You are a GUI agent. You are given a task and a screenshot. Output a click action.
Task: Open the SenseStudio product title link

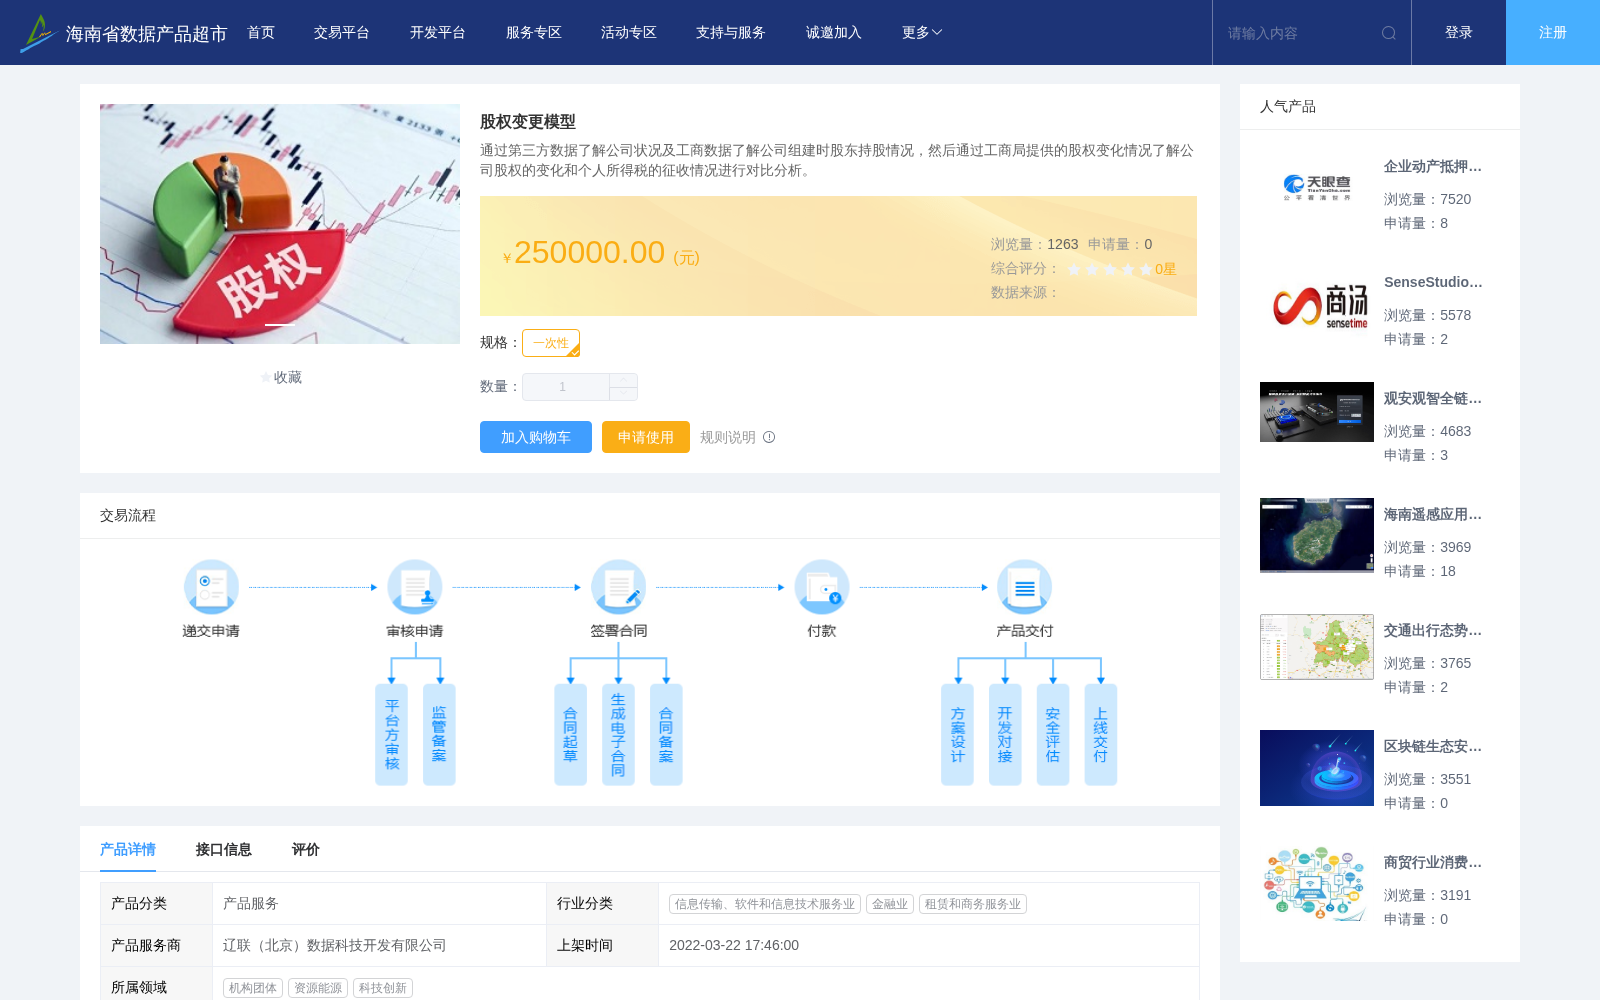(x=1433, y=283)
